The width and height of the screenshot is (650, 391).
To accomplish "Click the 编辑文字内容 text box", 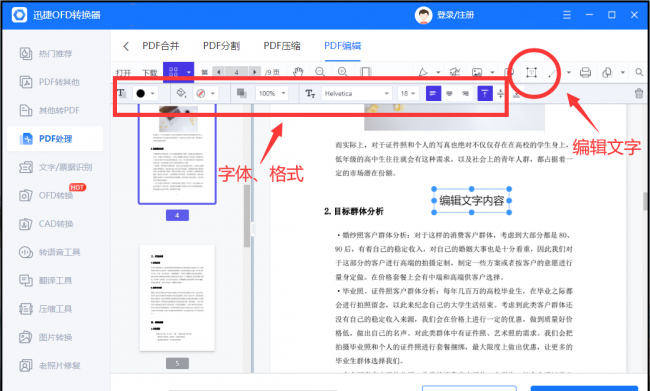I will pos(472,201).
